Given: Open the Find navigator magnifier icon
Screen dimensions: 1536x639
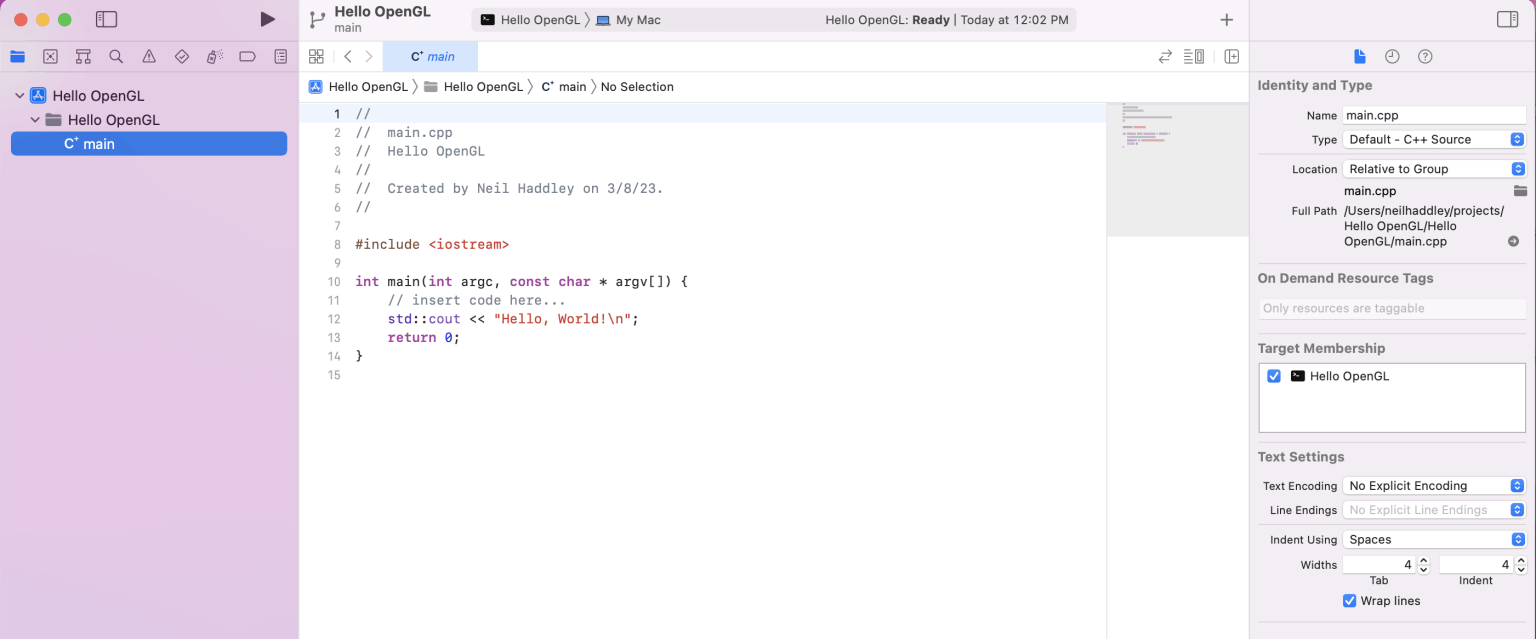Looking at the screenshot, I should tap(116, 57).
